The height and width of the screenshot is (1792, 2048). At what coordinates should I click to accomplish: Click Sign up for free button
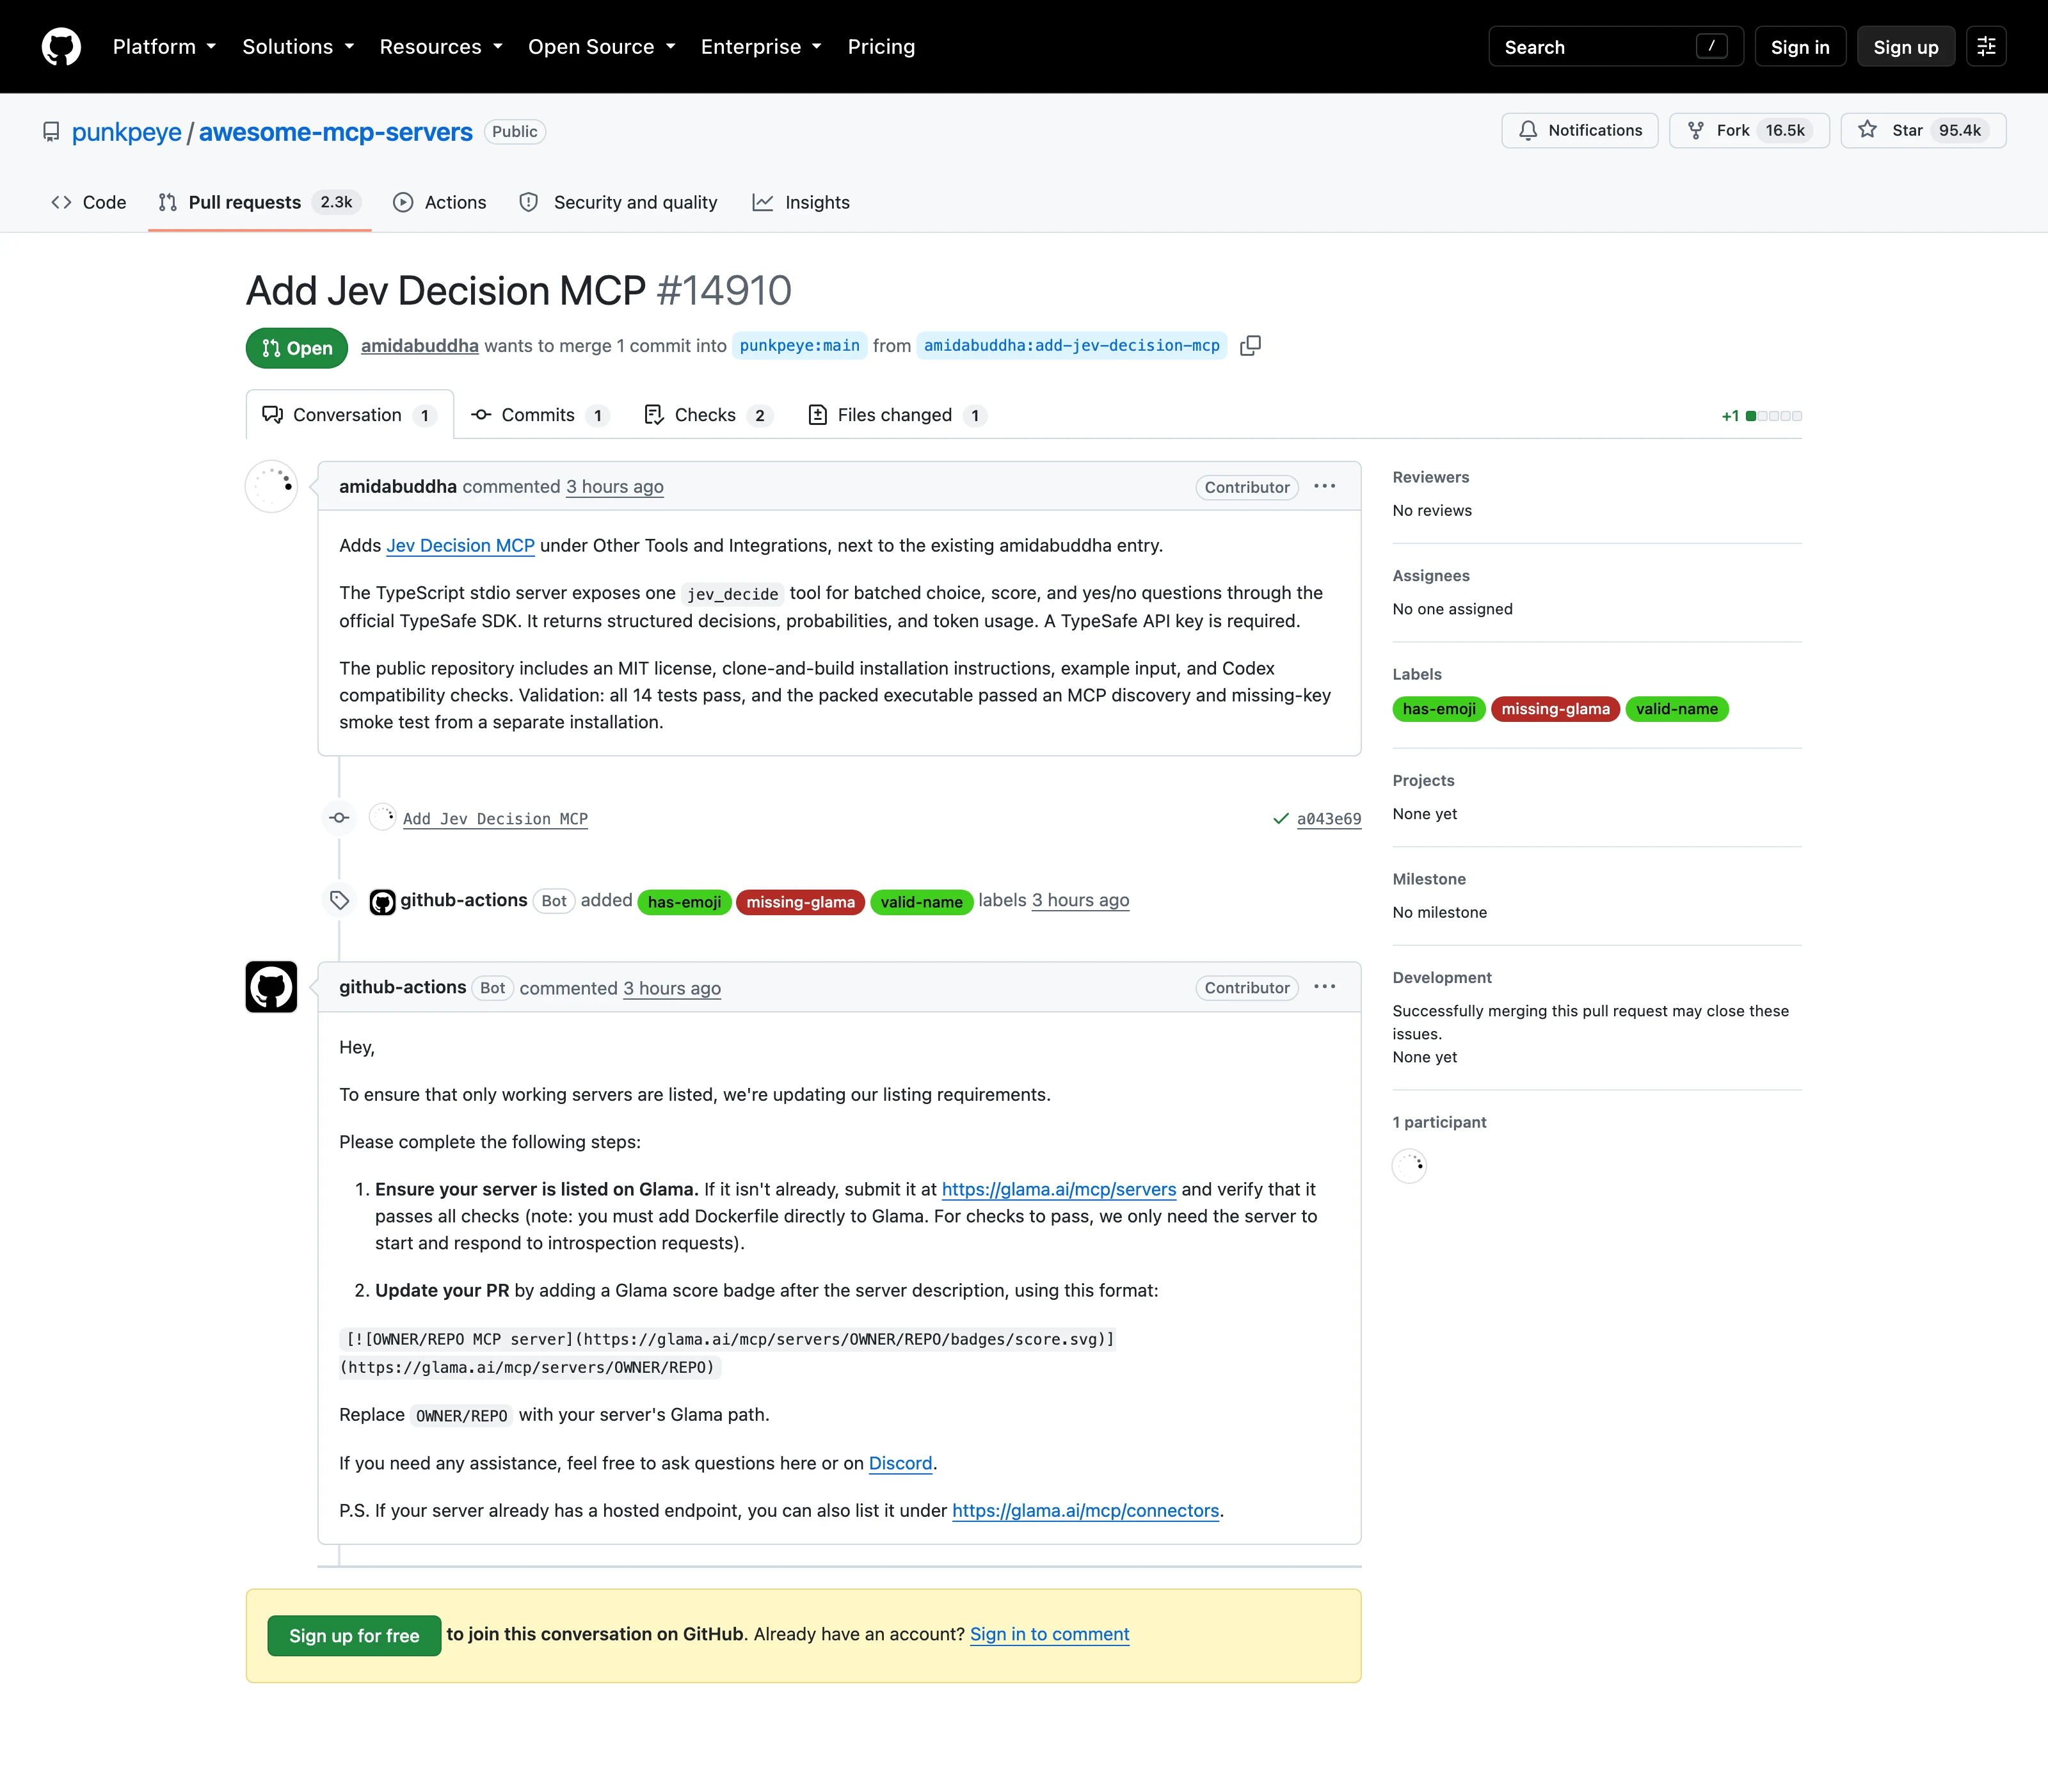pos(354,1636)
